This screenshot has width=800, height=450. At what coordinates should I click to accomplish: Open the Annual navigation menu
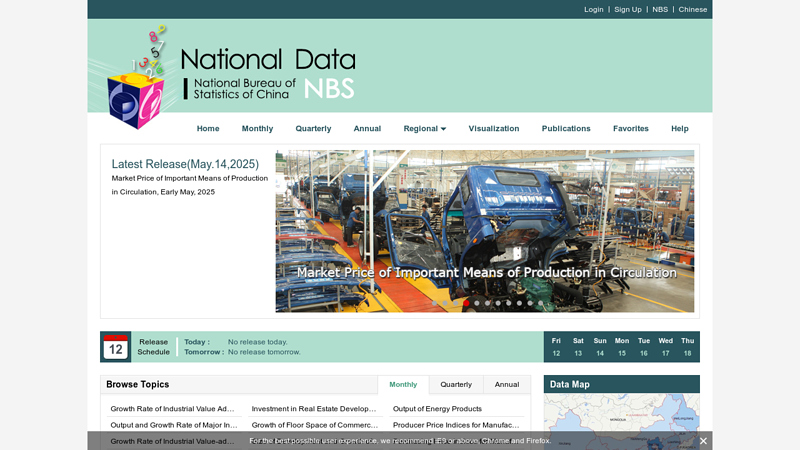coord(367,129)
